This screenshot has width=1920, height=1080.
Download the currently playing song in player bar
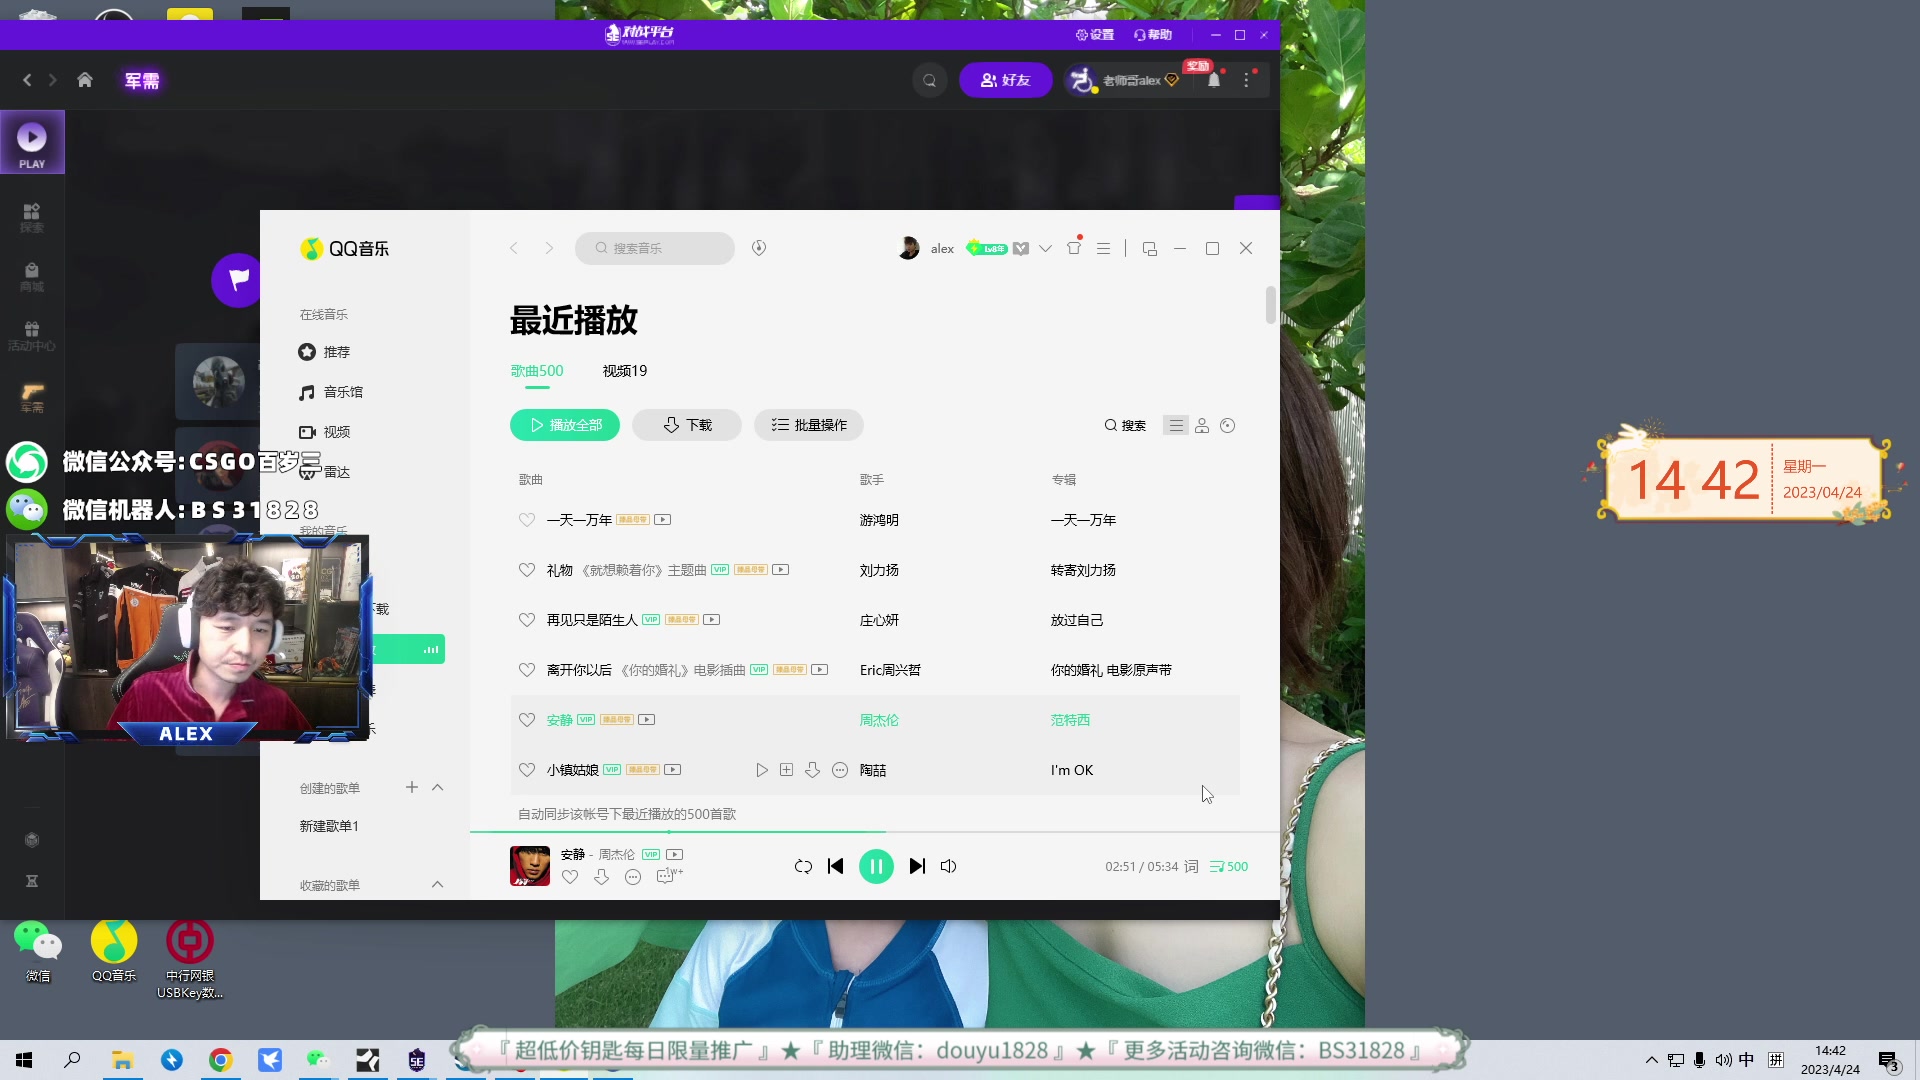tap(601, 877)
